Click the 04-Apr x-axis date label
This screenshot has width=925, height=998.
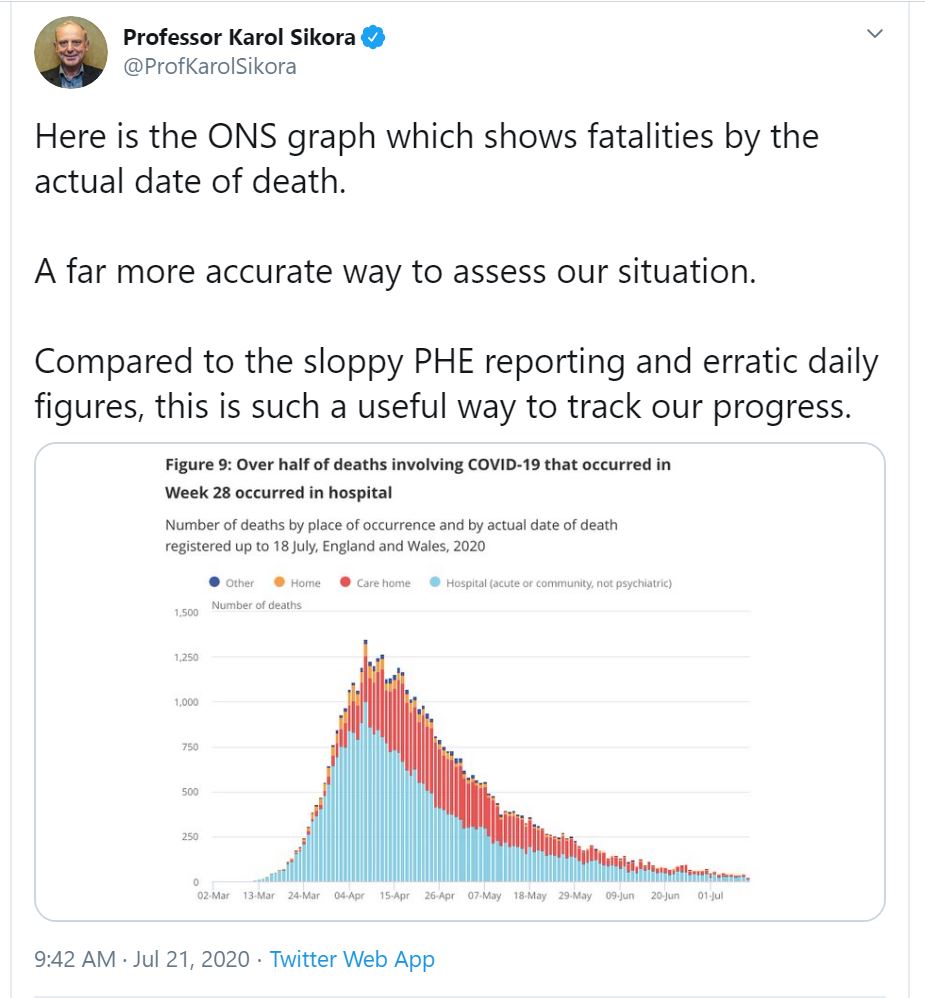(349, 896)
